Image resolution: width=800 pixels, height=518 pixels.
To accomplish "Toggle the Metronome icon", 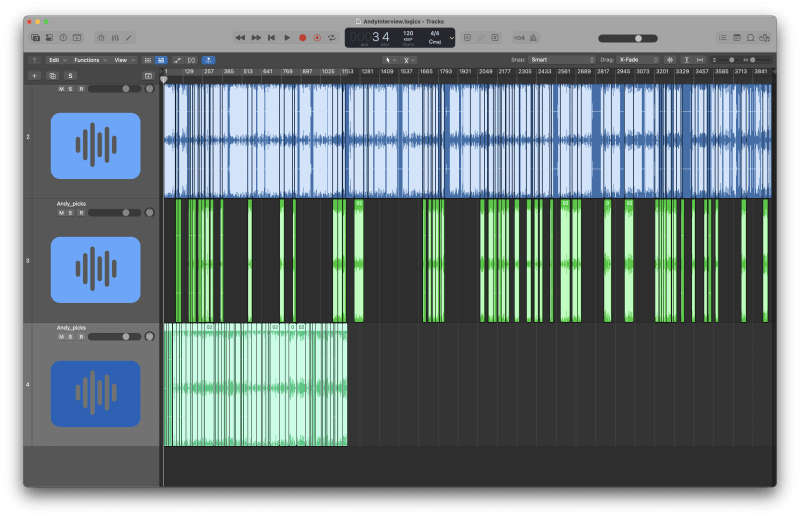I will point(533,38).
